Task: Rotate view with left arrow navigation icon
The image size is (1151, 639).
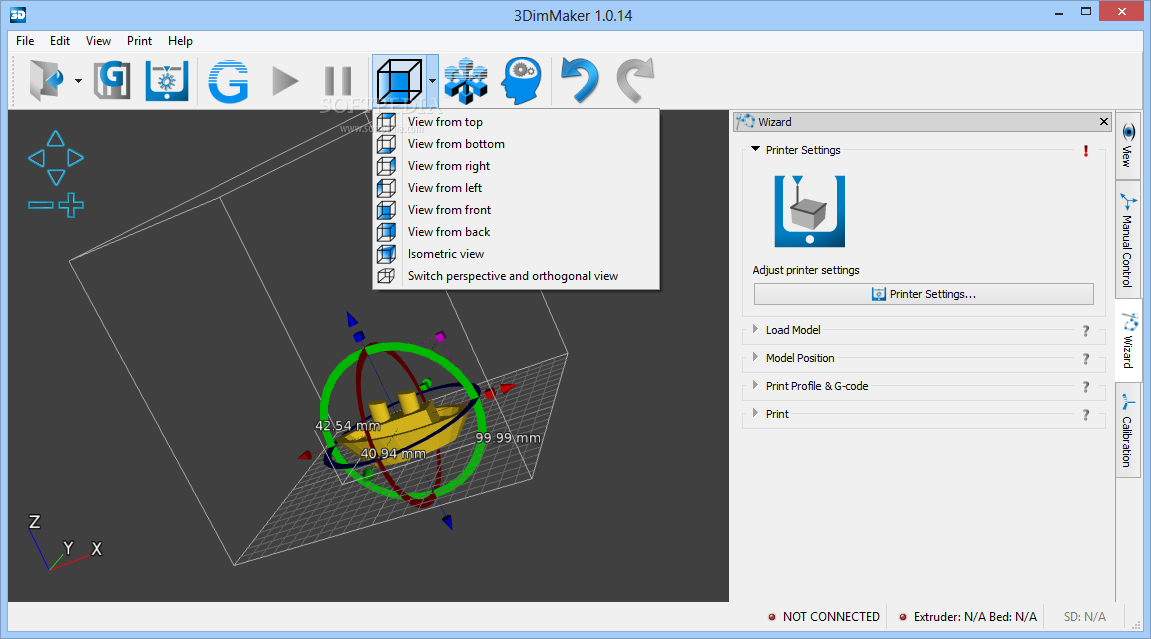Action: coord(36,158)
